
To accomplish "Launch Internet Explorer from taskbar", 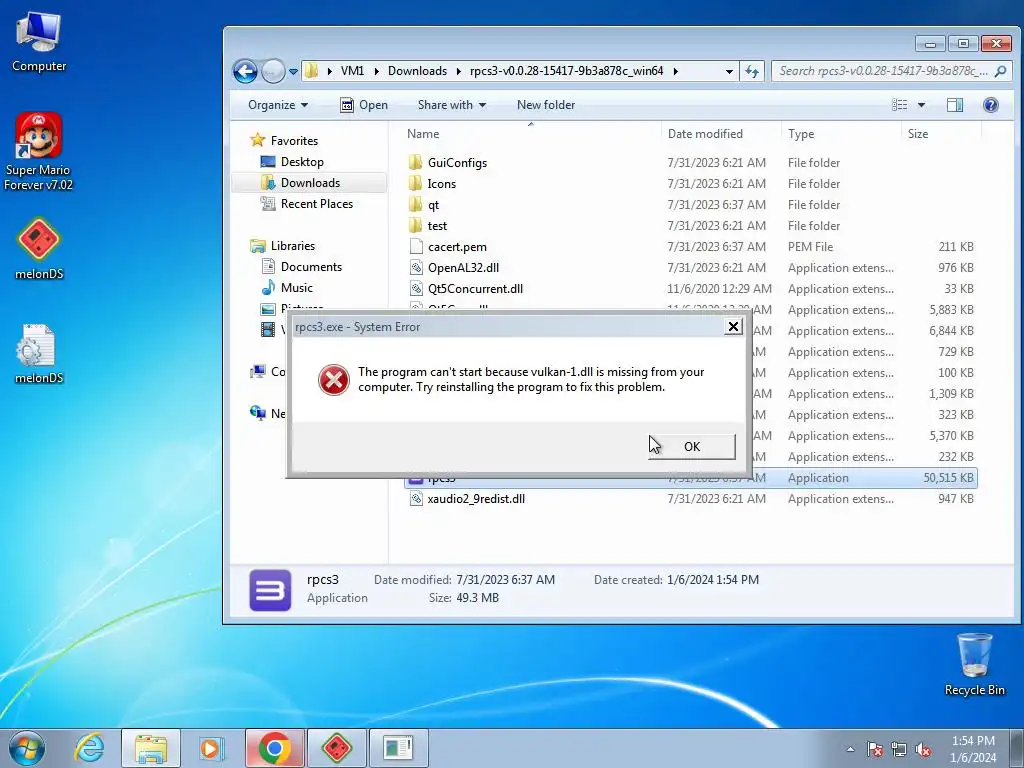I will click(x=89, y=748).
